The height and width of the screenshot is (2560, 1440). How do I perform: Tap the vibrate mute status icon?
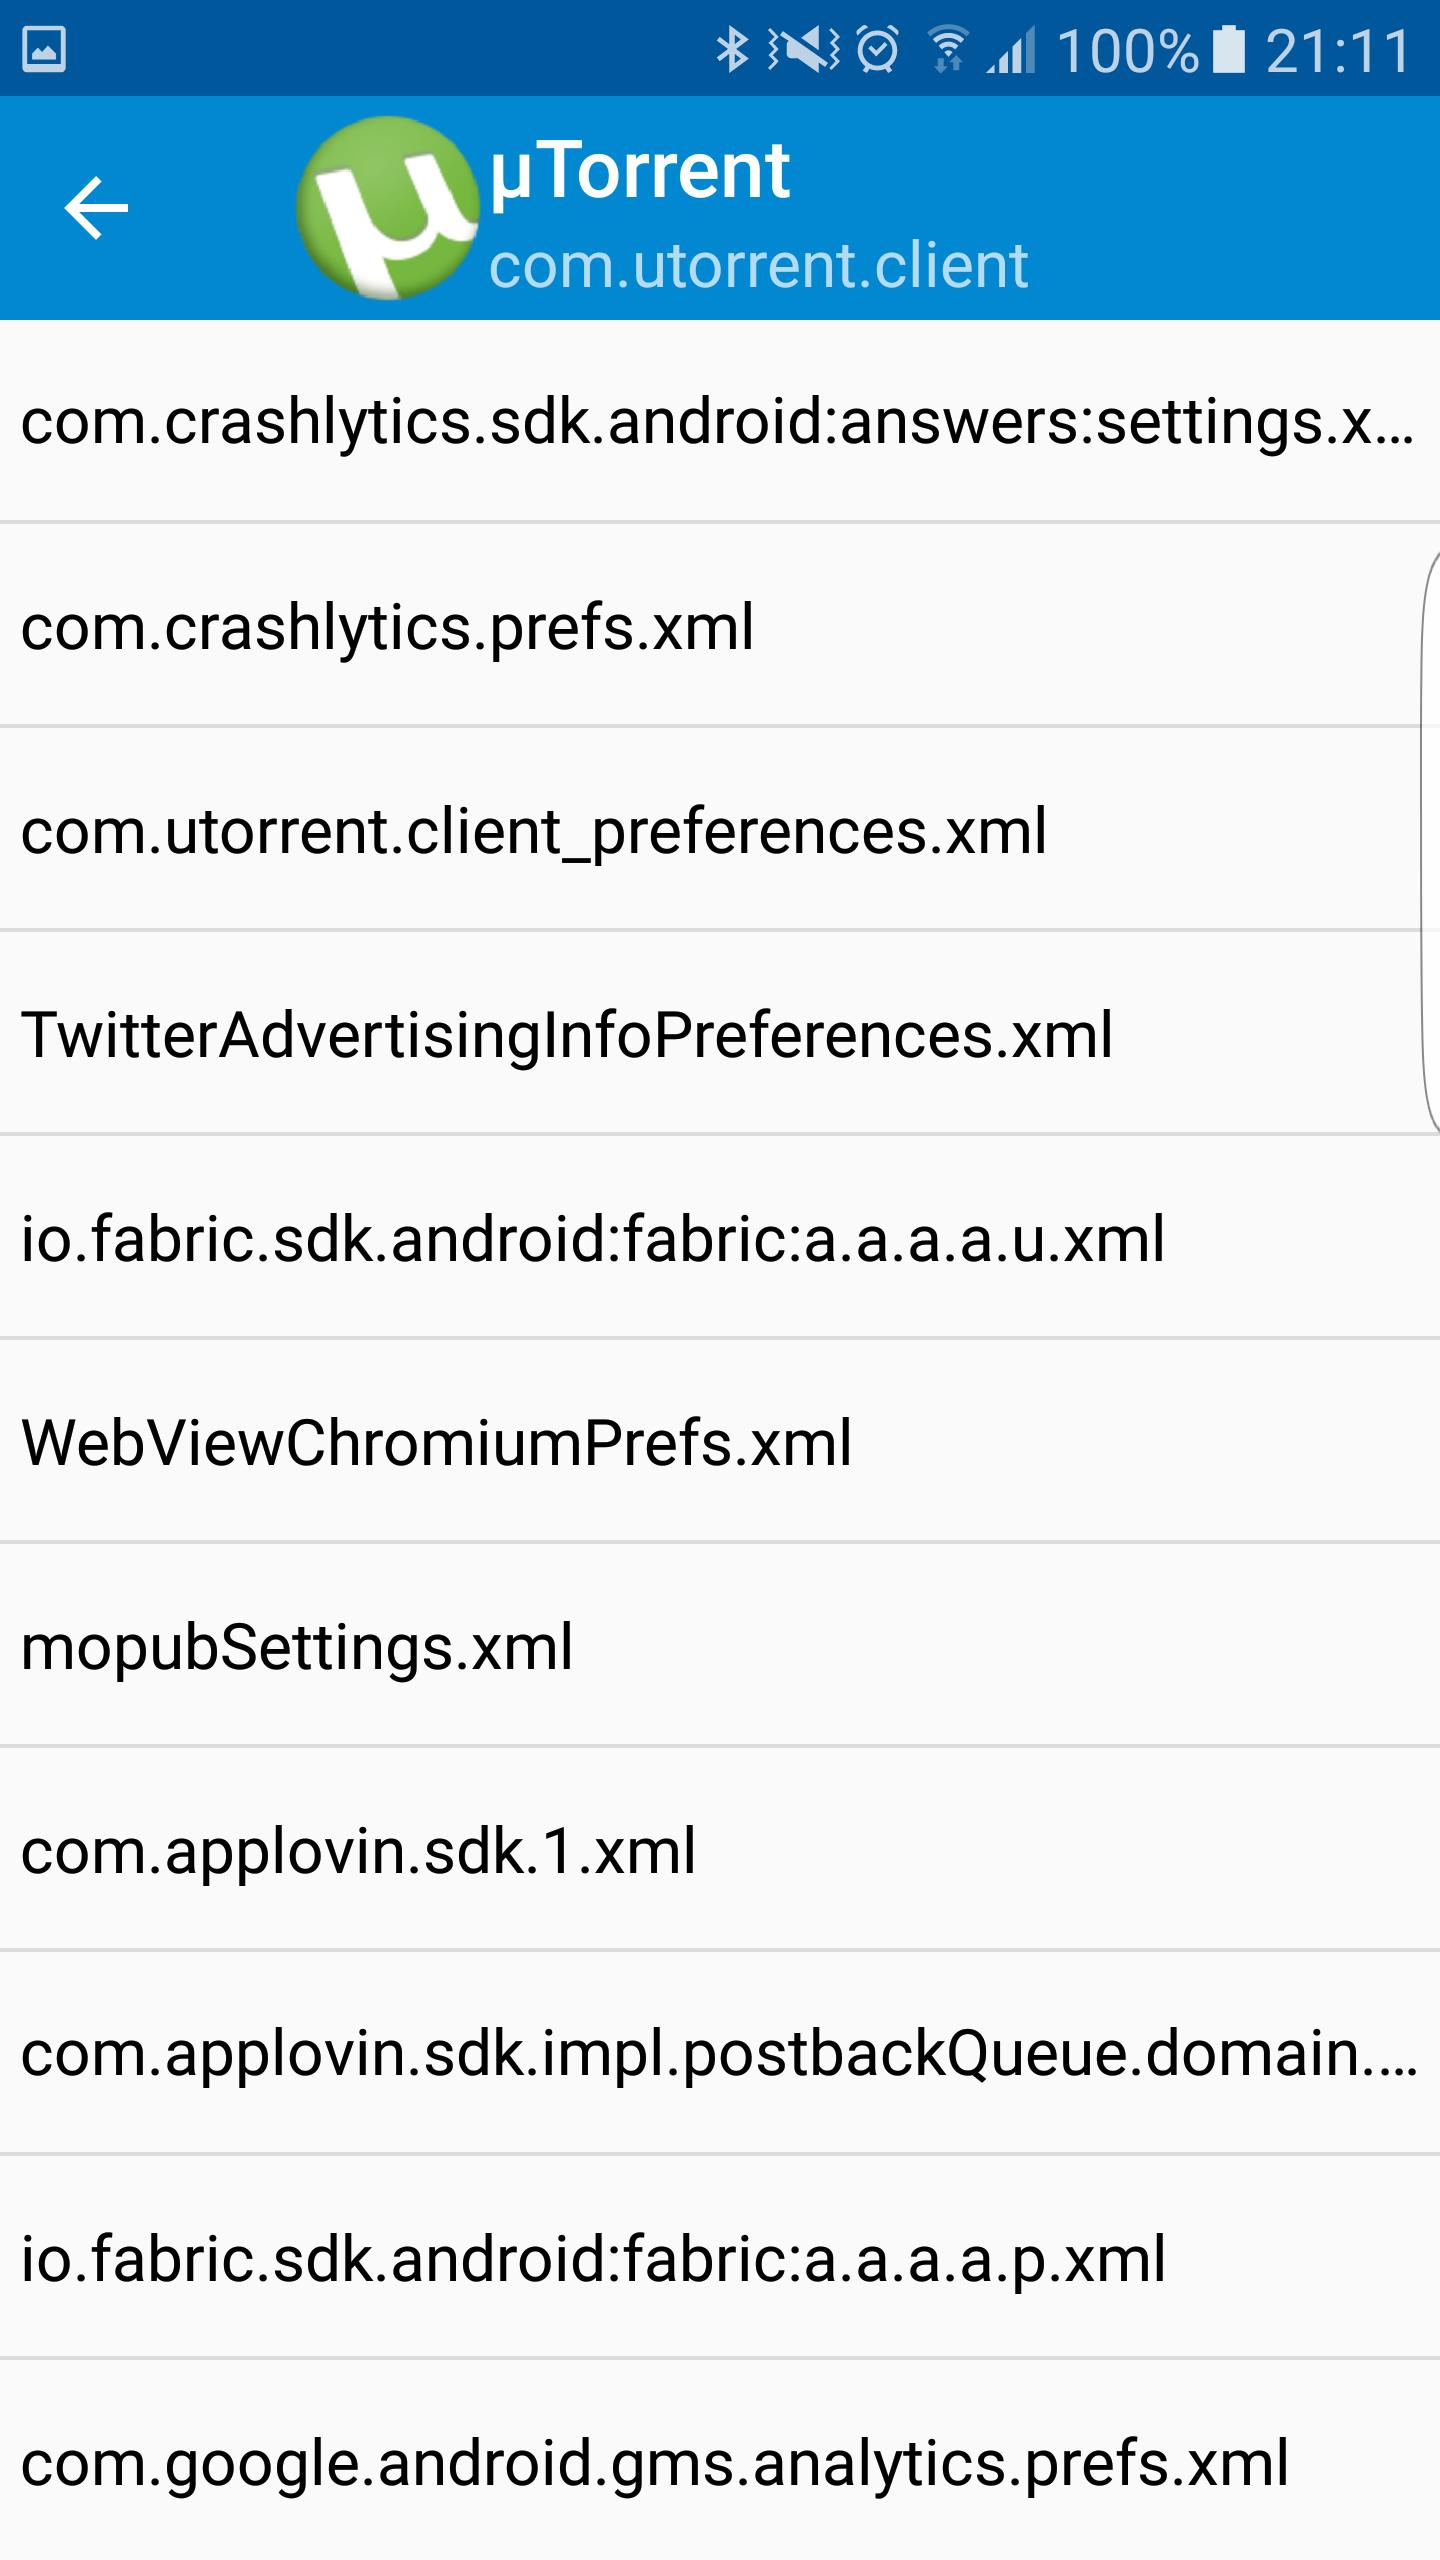pyautogui.click(x=804, y=49)
